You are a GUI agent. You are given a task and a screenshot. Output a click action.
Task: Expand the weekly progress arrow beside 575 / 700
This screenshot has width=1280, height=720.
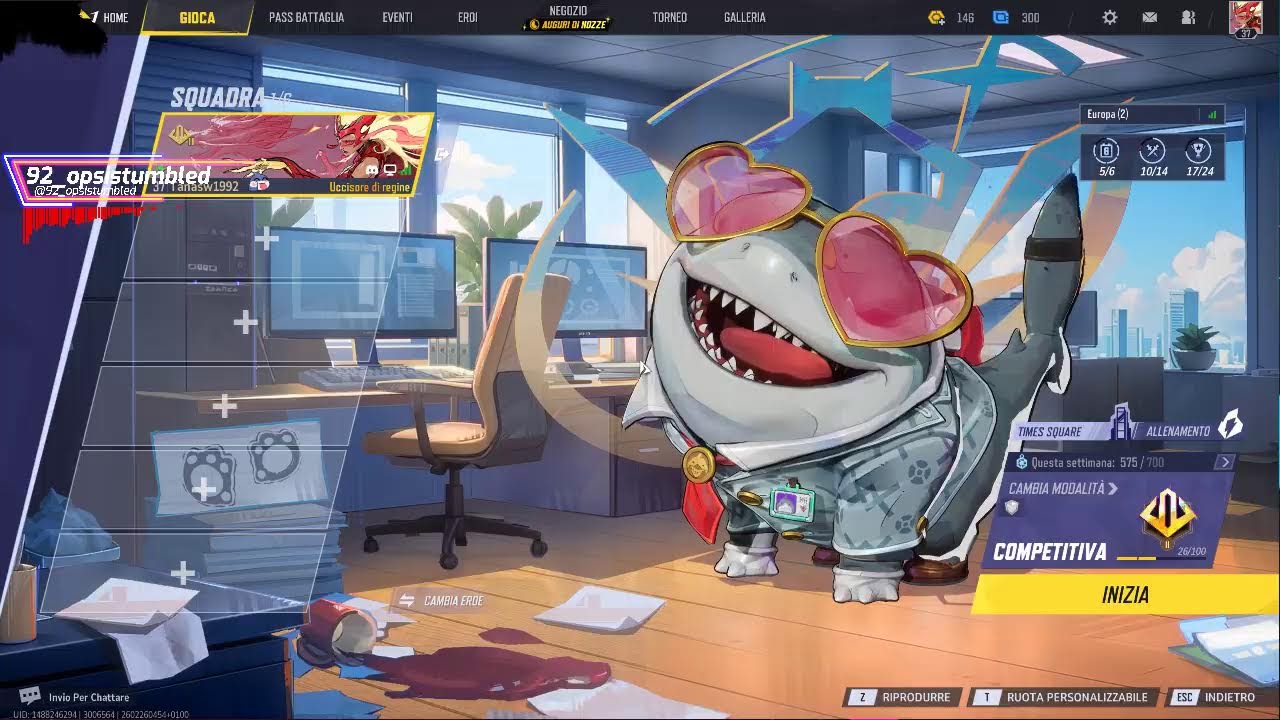pos(1225,462)
